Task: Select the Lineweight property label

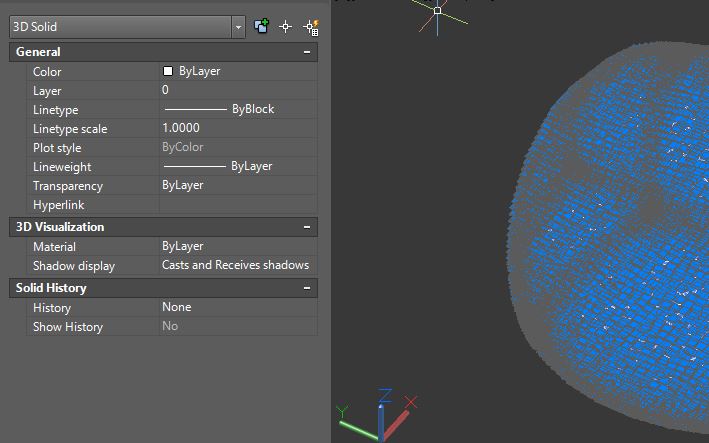Action: (x=62, y=167)
